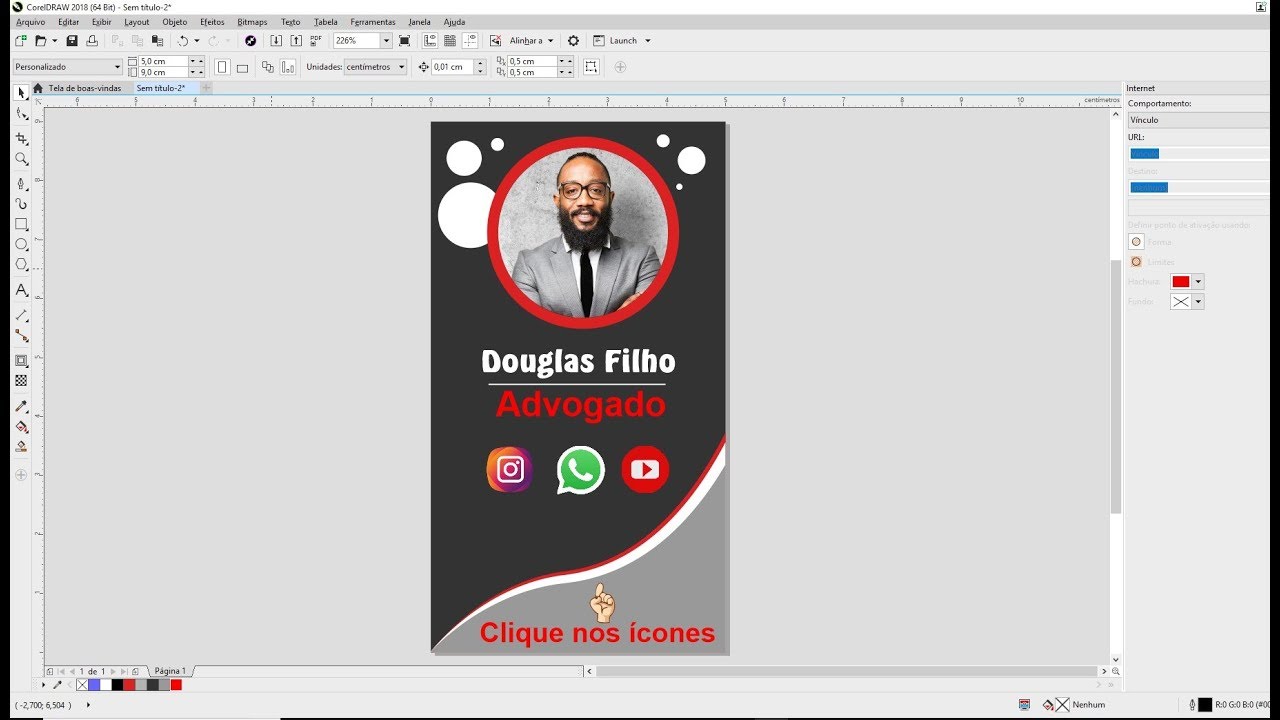Click the Print icon

pyautogui.click(x=92, y=41)
